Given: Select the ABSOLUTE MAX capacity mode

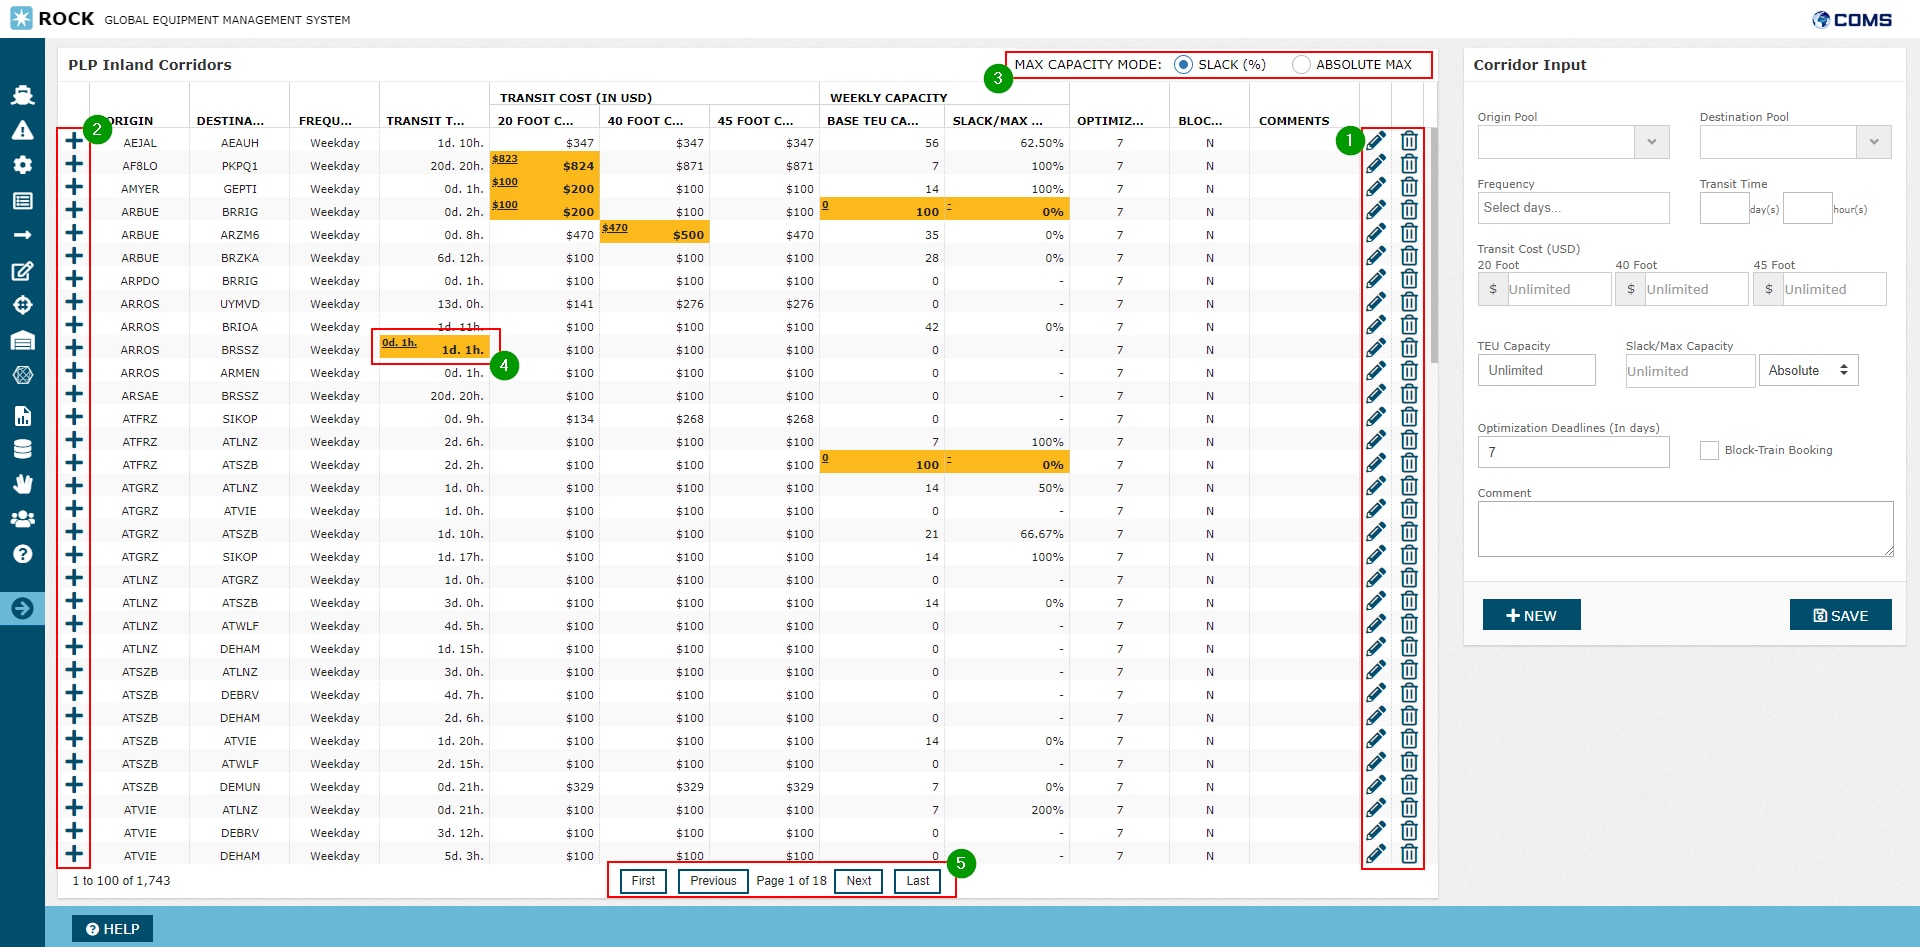Looking at the screenshot, I should pyautogui.click(x=1301, y=65).
